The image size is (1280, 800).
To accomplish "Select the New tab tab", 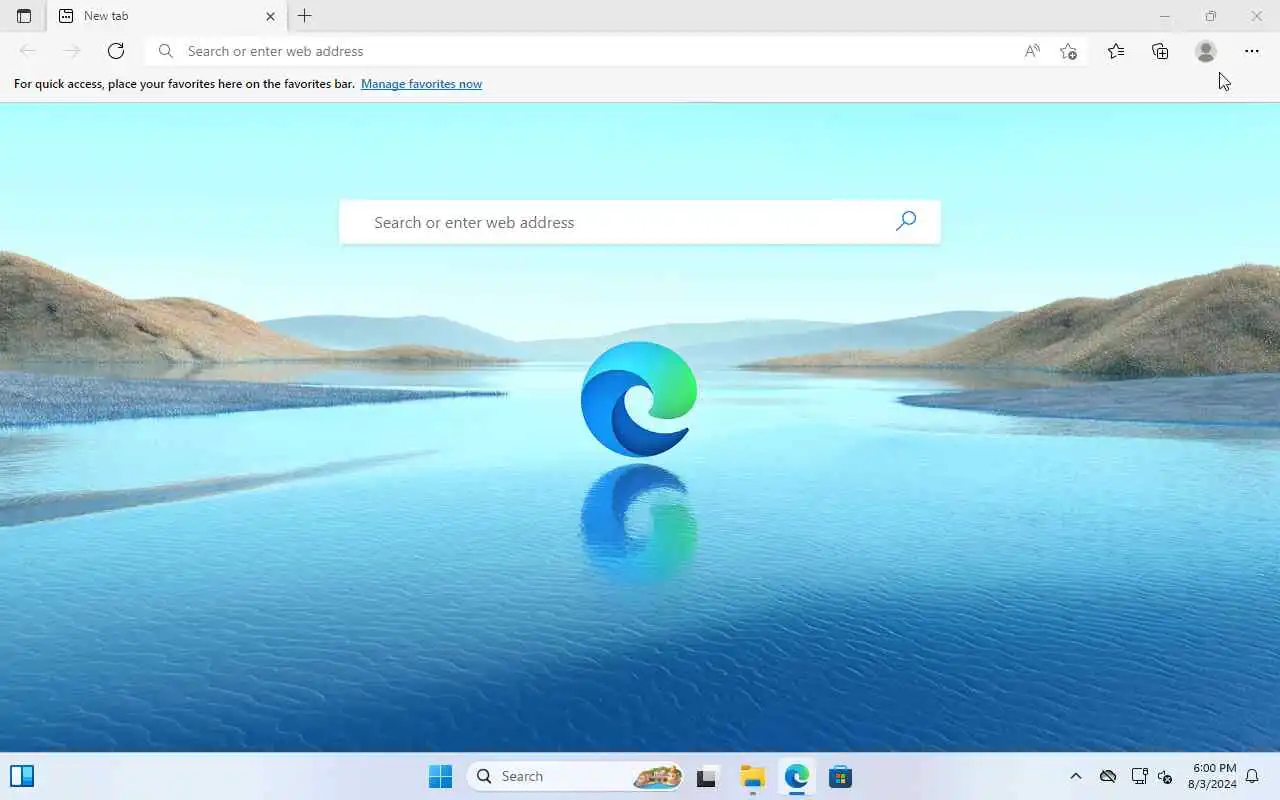I will [167, 16].
